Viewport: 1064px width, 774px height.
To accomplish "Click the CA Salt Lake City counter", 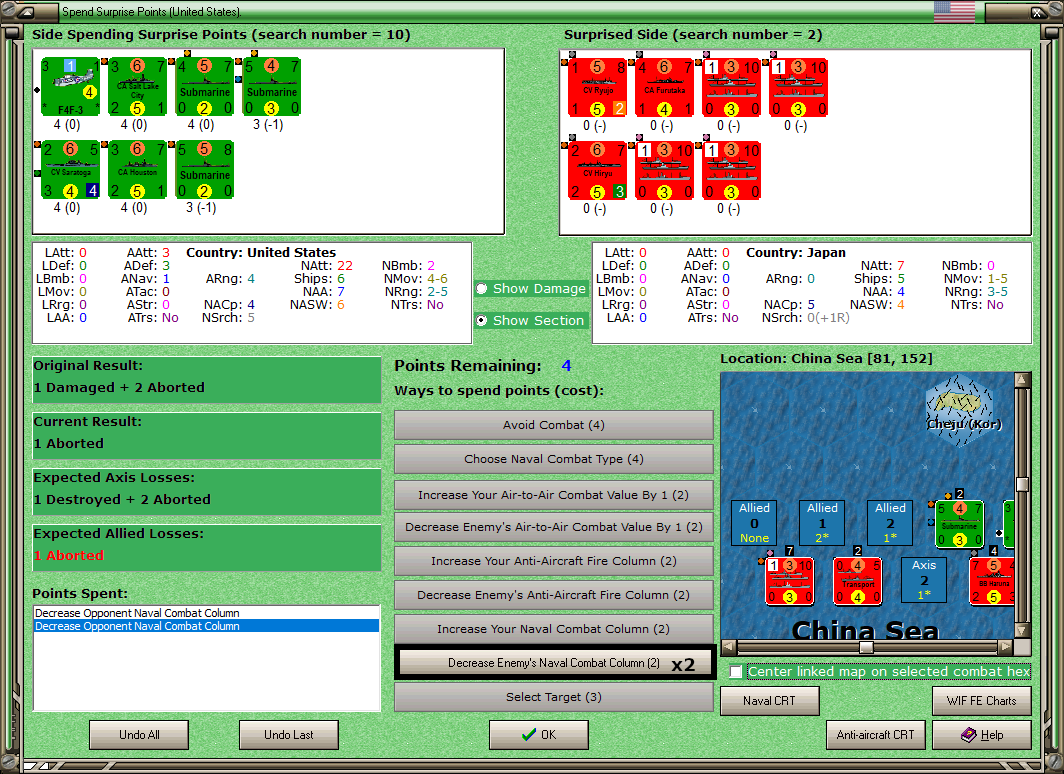I will [x=138, y=87].
